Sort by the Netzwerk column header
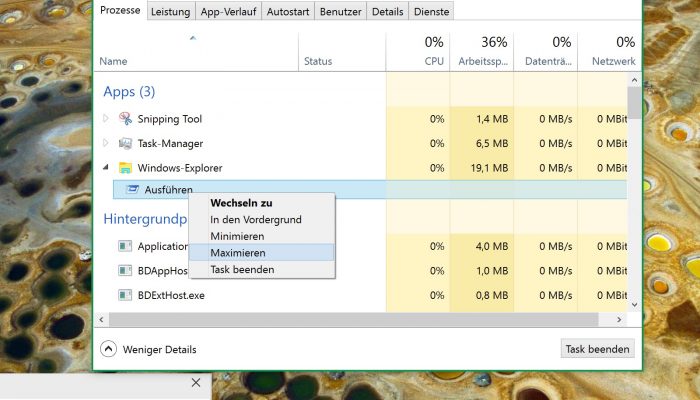700x400 pixels. pos(609,52)
